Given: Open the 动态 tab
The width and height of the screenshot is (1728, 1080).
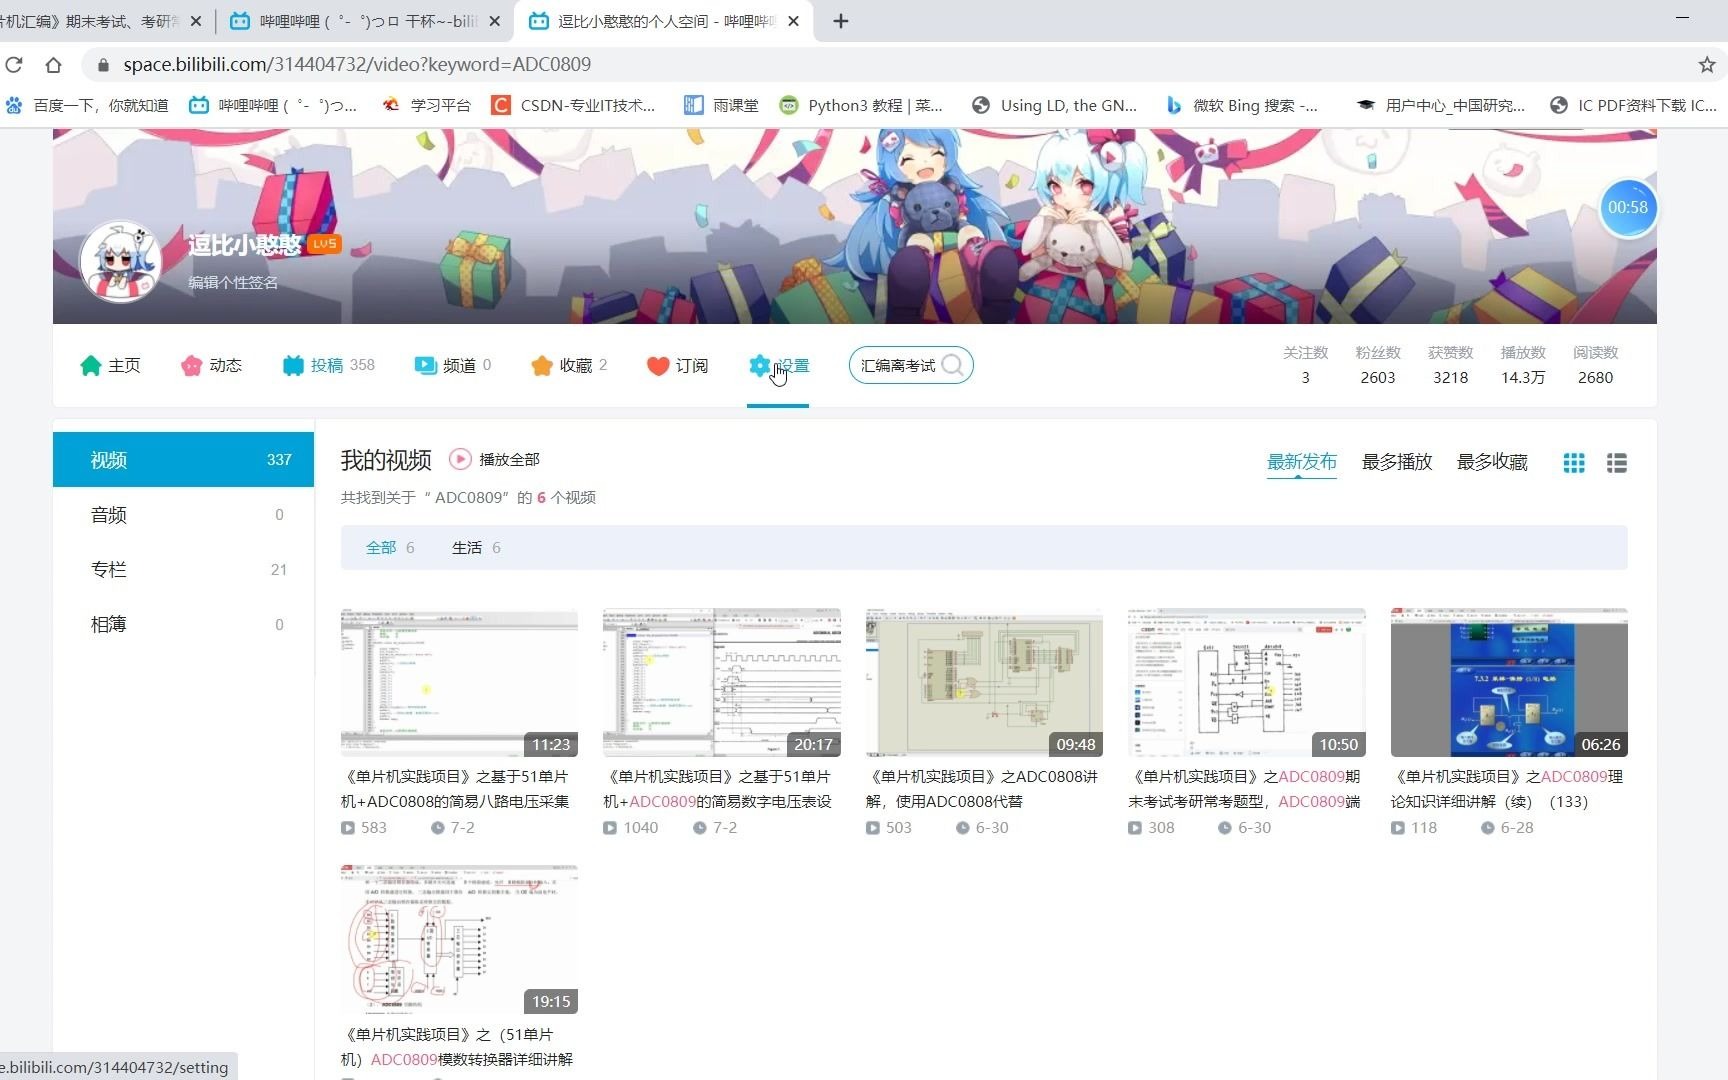Looking at the screenshot, I should (x=211, y=366).
